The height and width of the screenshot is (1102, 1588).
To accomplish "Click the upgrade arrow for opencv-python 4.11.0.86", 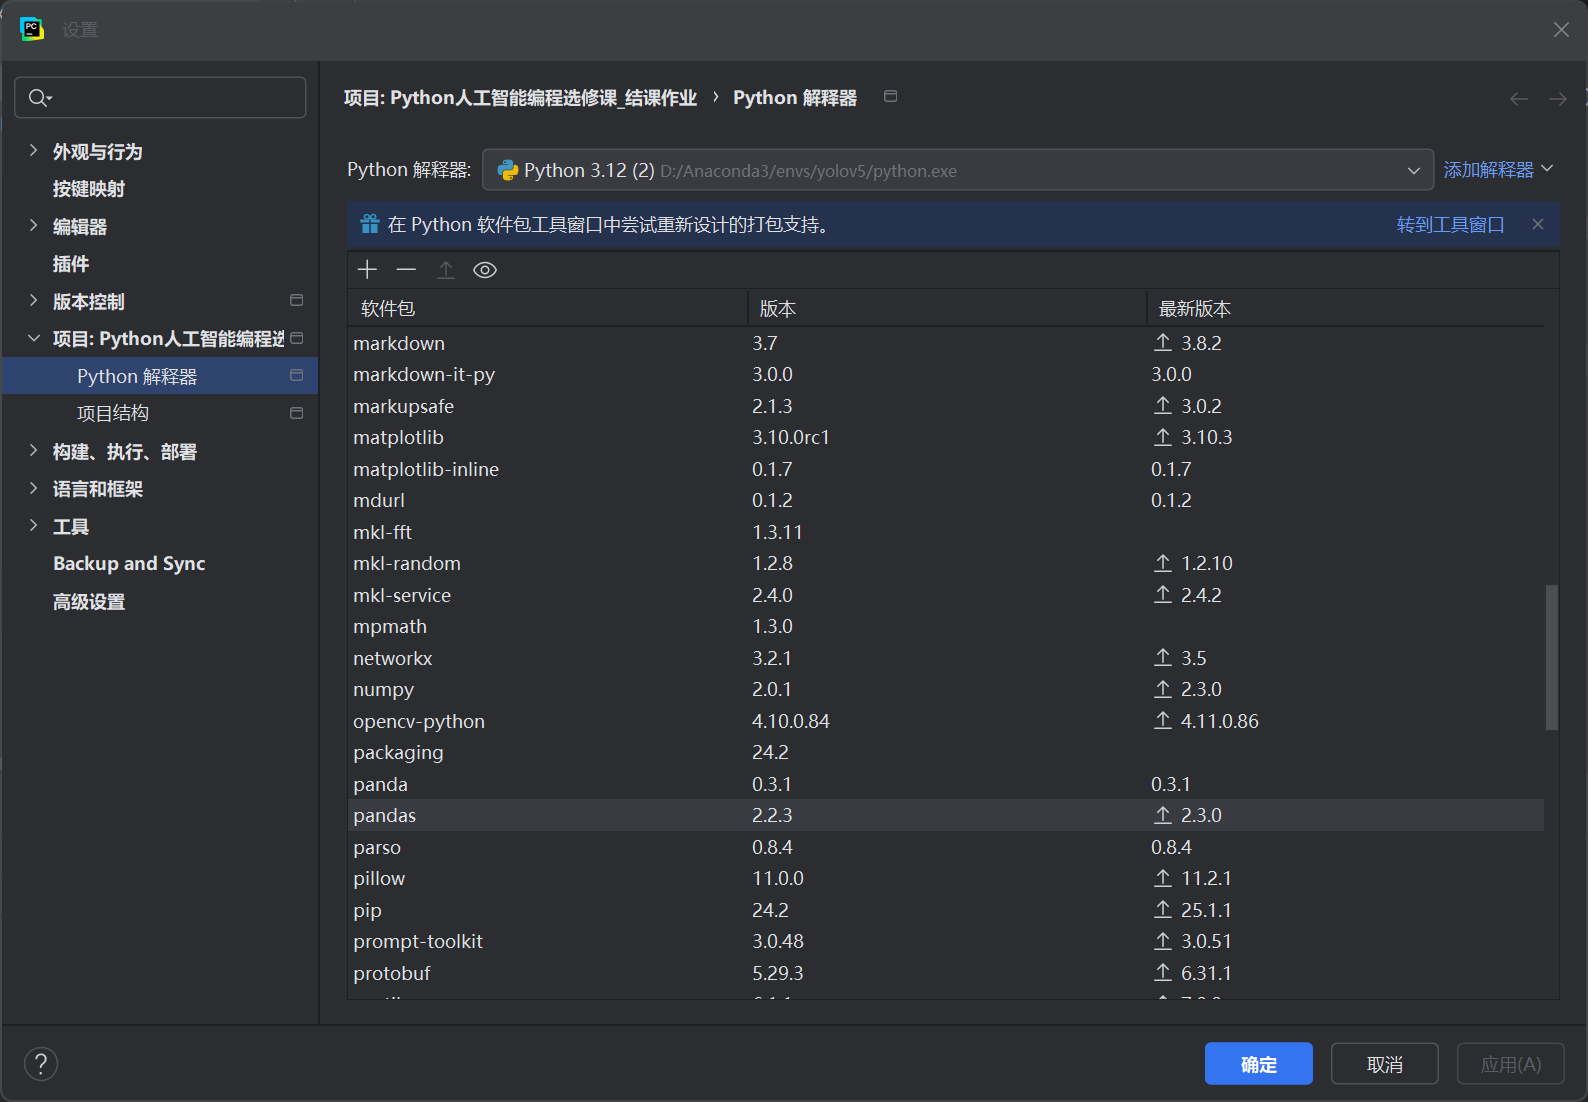I will (x=1163, y=721).
